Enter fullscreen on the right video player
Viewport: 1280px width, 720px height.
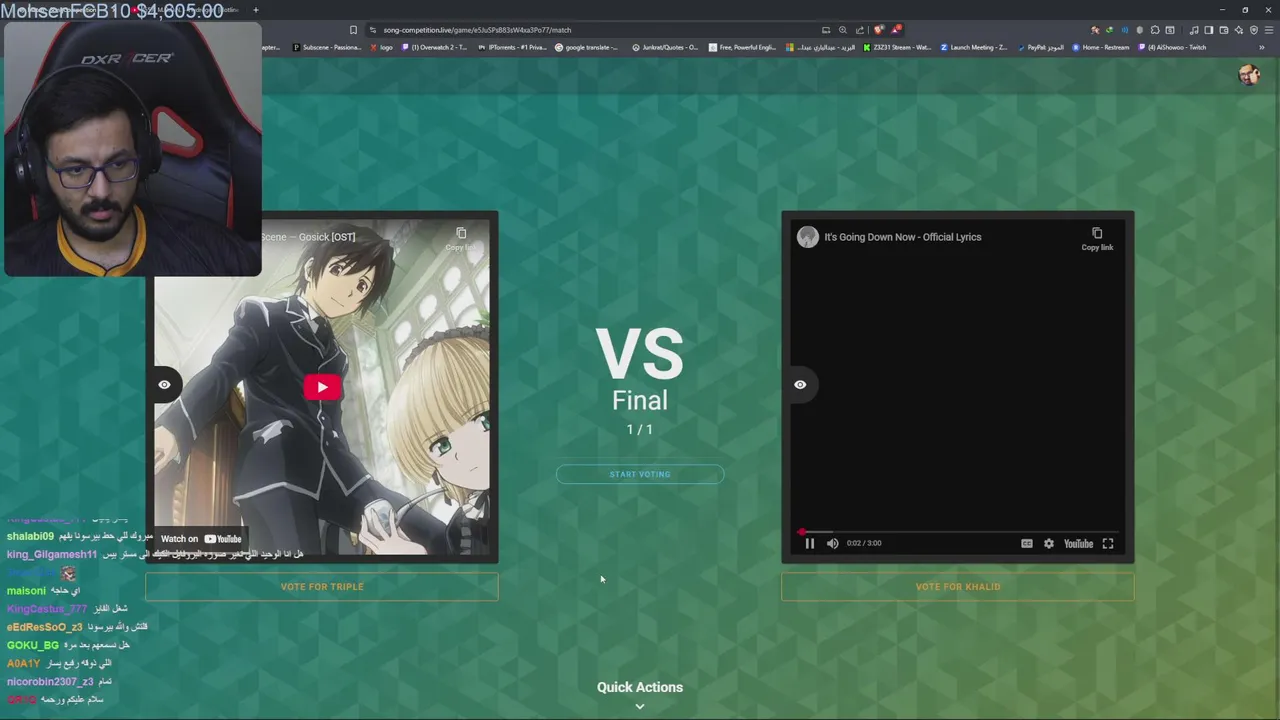(x=1108, y=543)
